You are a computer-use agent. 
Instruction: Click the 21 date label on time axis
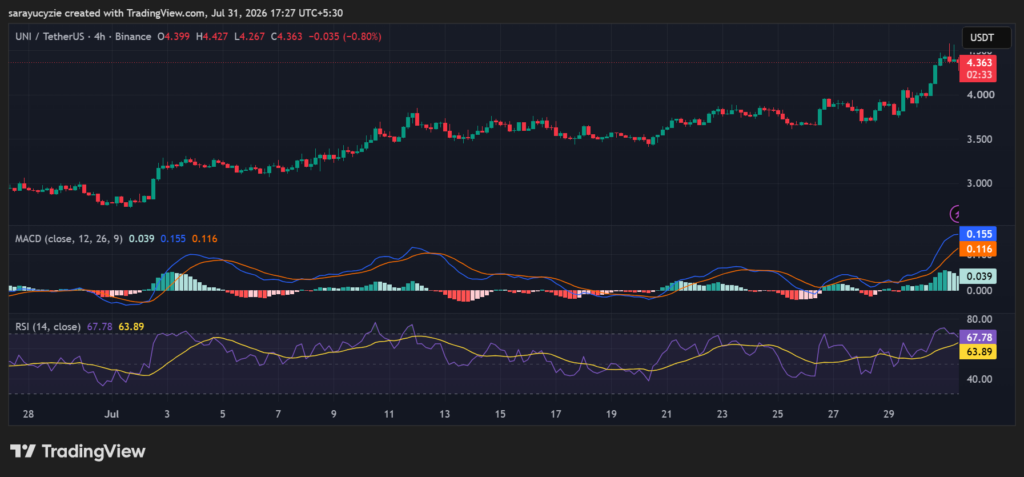tap(667, 414)
